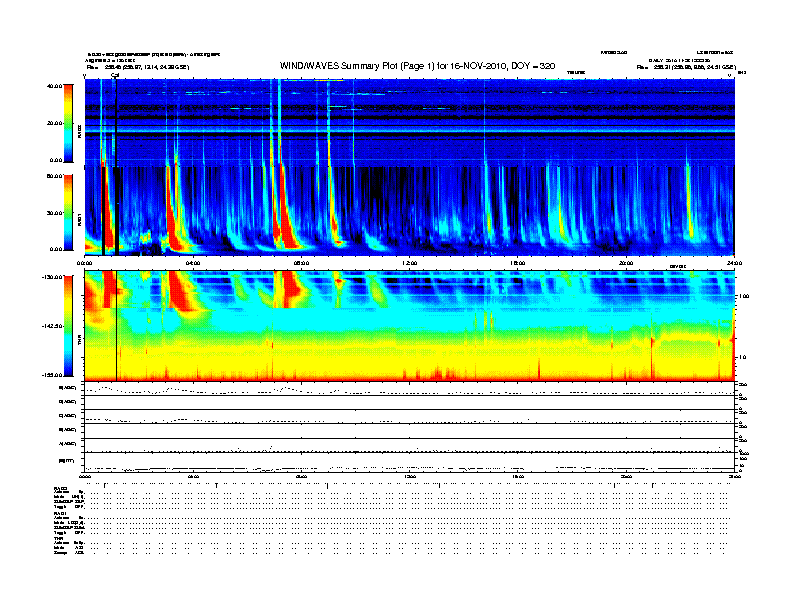Viewport: 792px width, 612px height.
Task: Click the Cal marker above RAD2 panel
Action: (x=116, y=74)
